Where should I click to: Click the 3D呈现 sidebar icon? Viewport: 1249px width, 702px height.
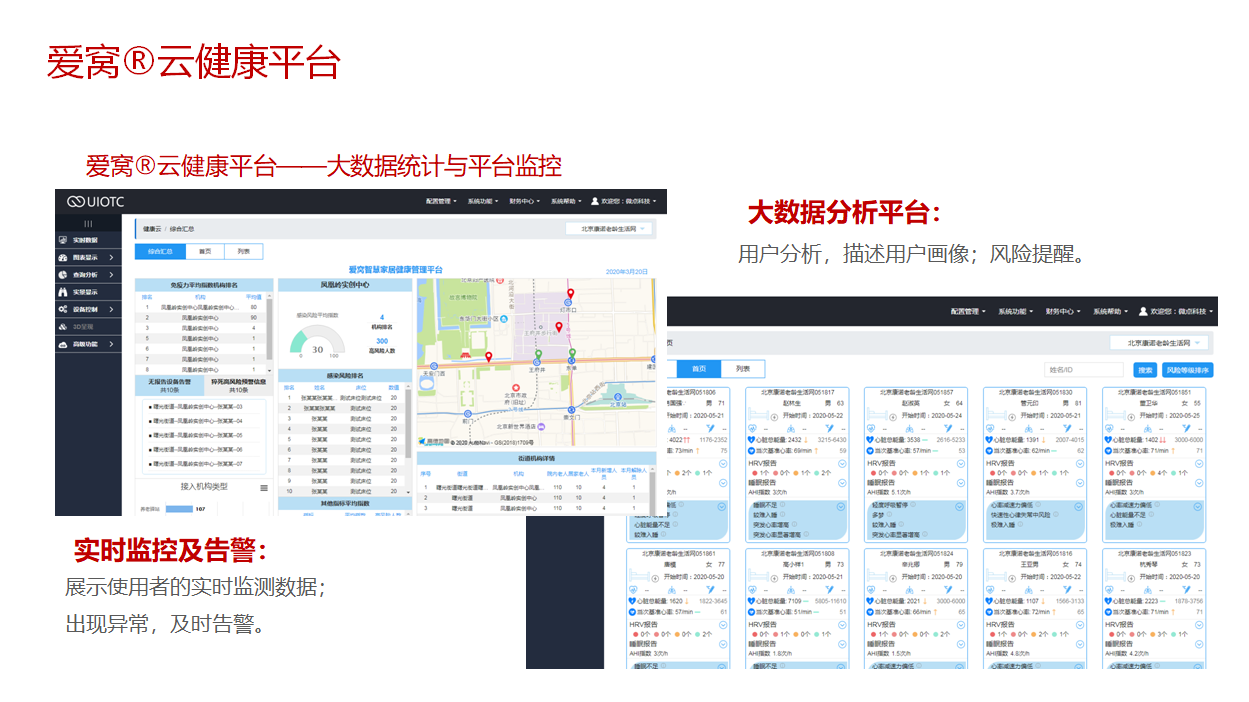pos(63,327)
